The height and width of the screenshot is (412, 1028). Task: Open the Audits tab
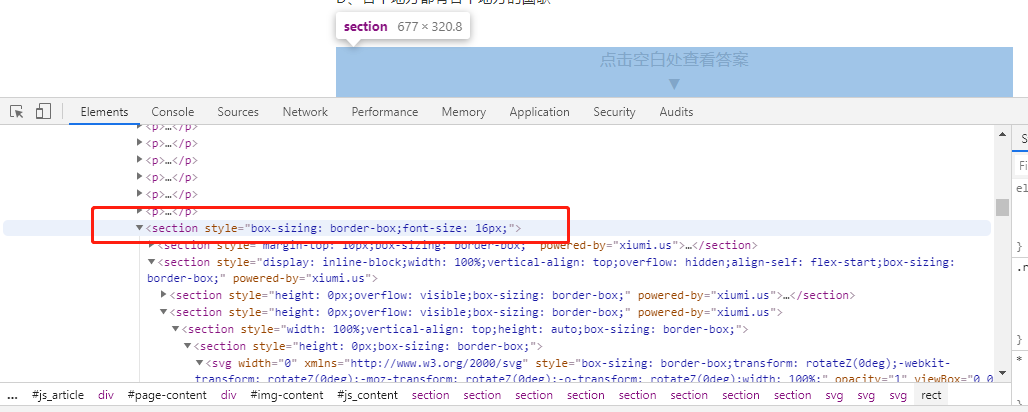pyautogui.click(x=676, y=112)
